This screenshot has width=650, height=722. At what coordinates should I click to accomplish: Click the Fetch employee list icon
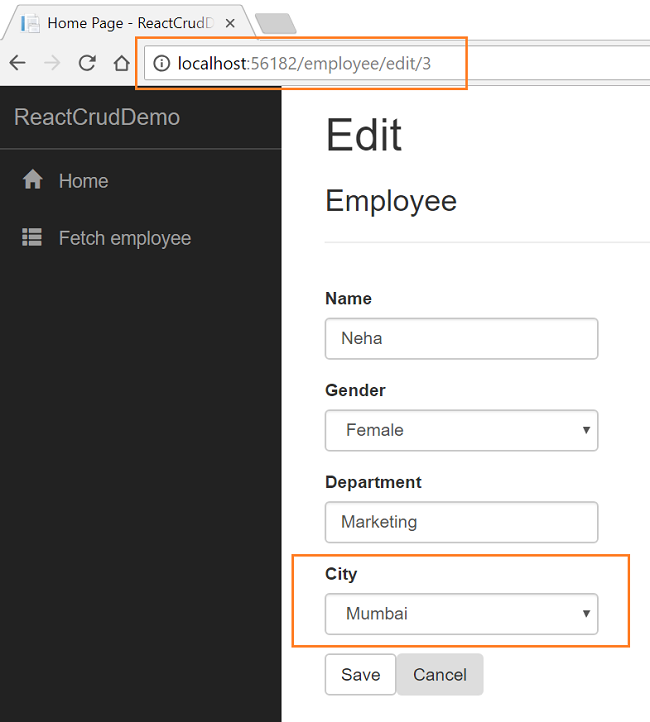coord(33,238)
